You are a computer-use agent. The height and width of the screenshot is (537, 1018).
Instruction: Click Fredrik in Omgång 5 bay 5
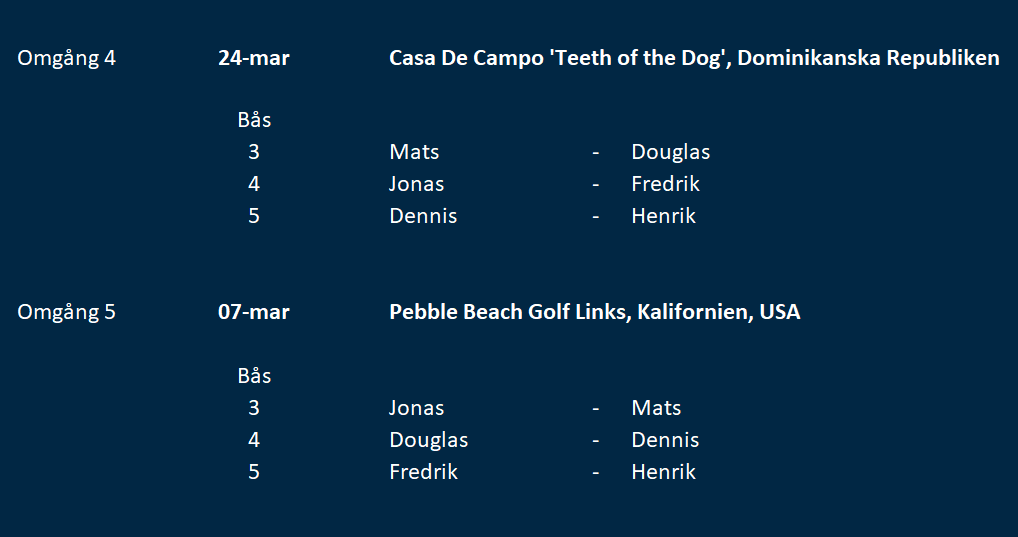click(x=423, y=471)
